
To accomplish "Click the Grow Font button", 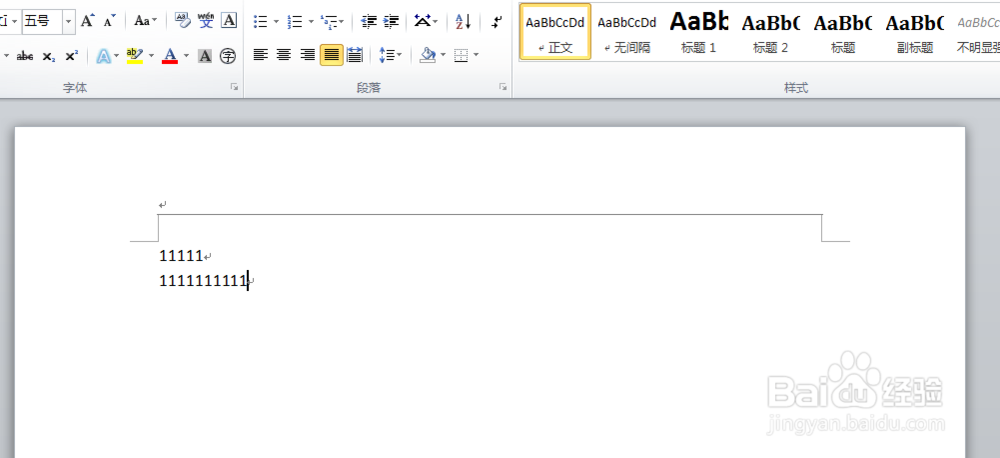I will (88, 20).
